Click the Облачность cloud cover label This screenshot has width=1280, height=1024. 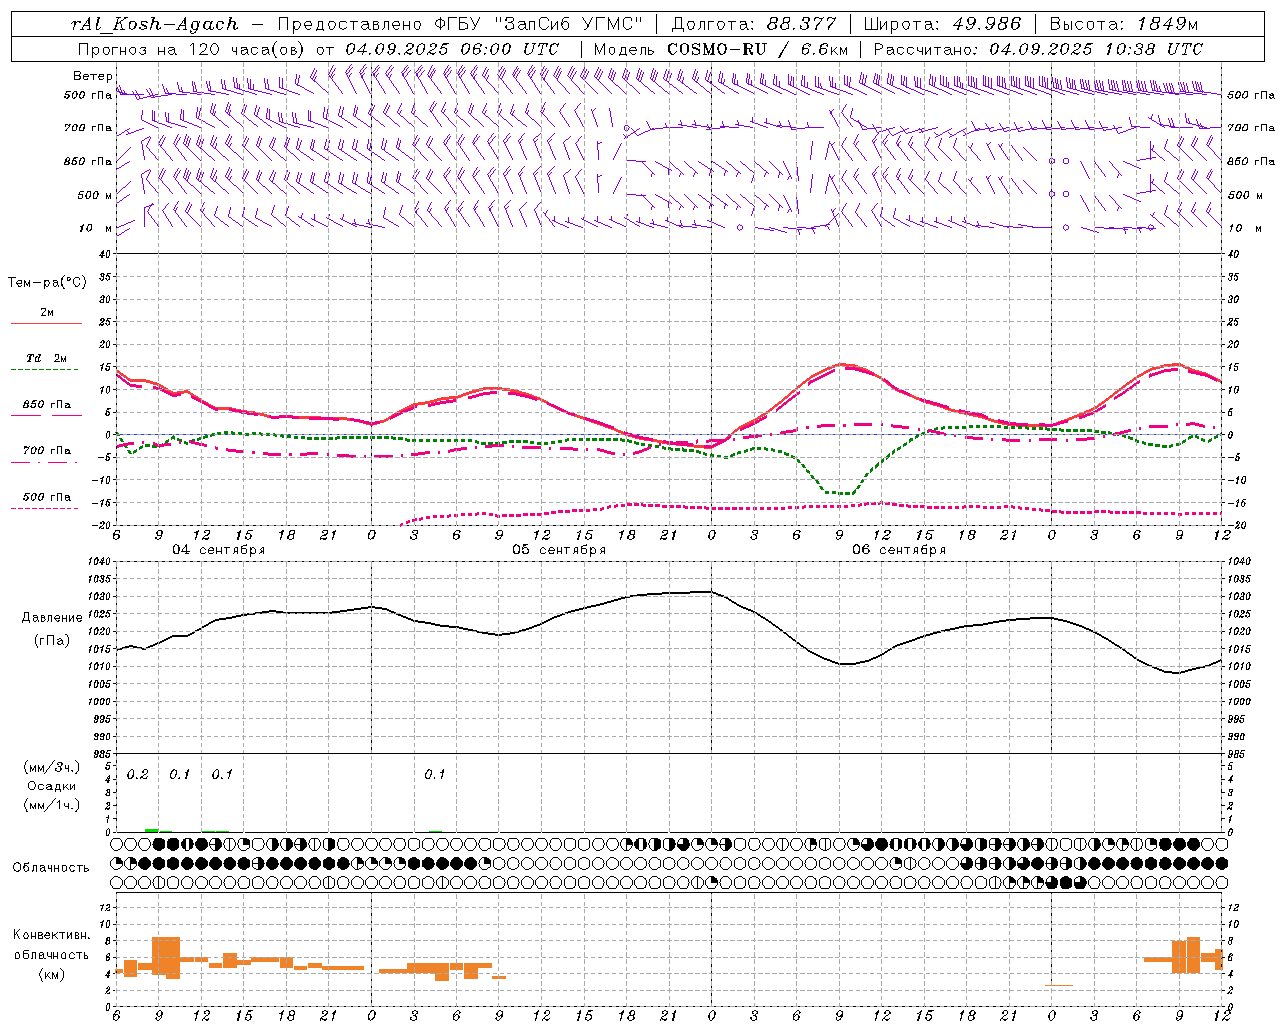pyautogui.click(x=51, y=868)
